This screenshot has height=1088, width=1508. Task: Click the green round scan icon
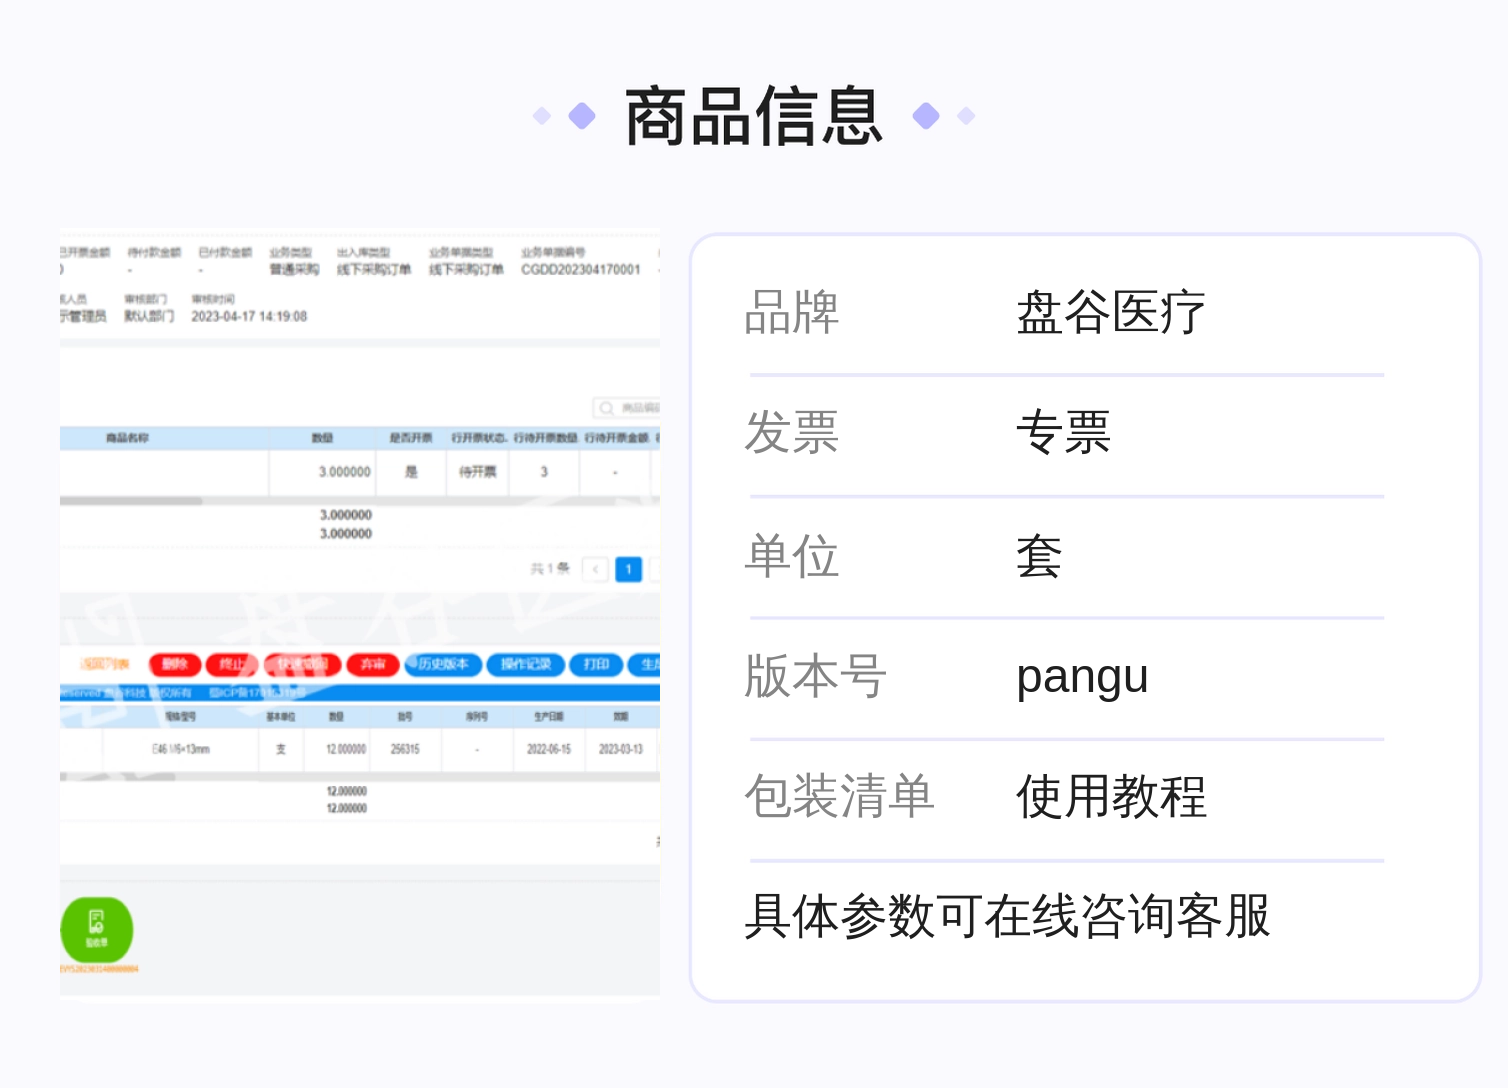(97, 930)
